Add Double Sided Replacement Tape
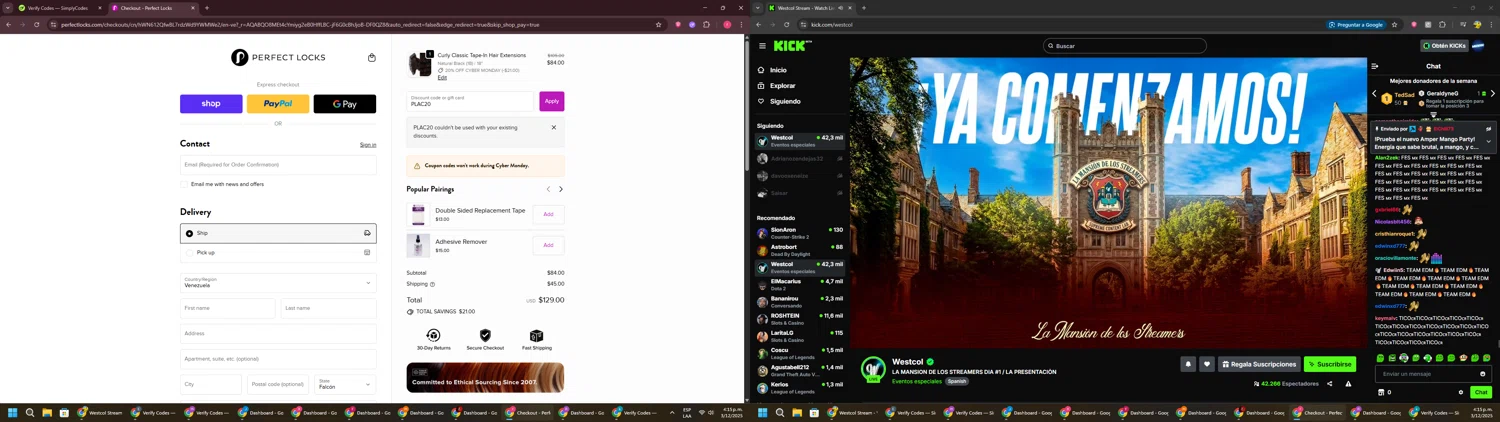 [548, 214]
